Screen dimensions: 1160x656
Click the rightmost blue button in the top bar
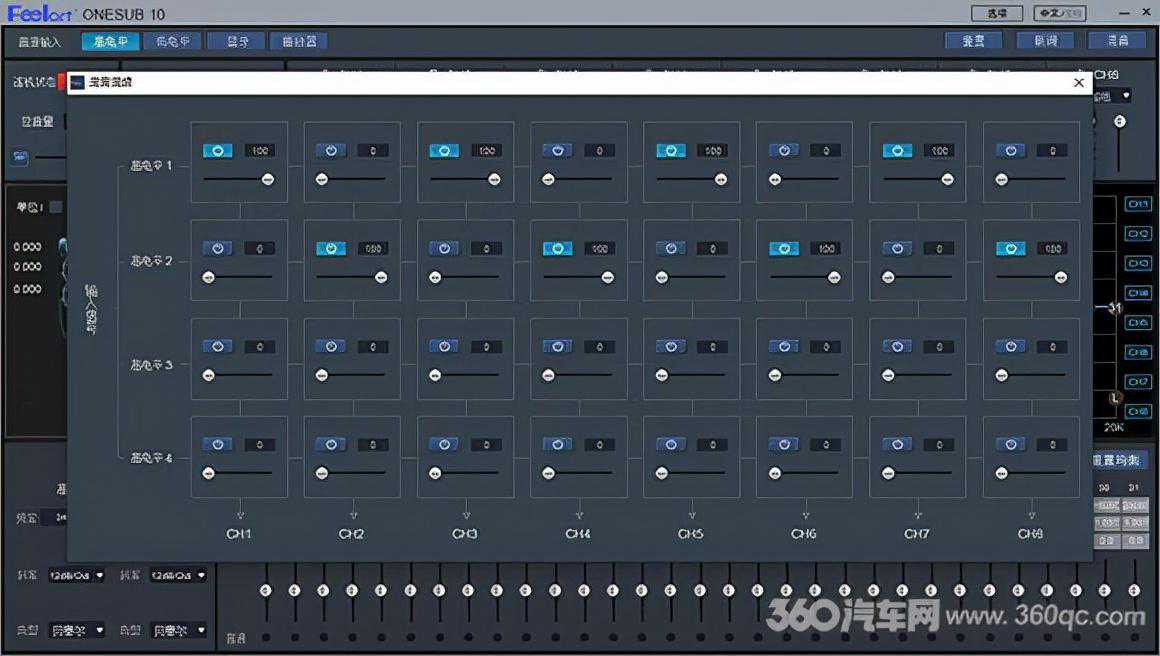click(1117, 41)
